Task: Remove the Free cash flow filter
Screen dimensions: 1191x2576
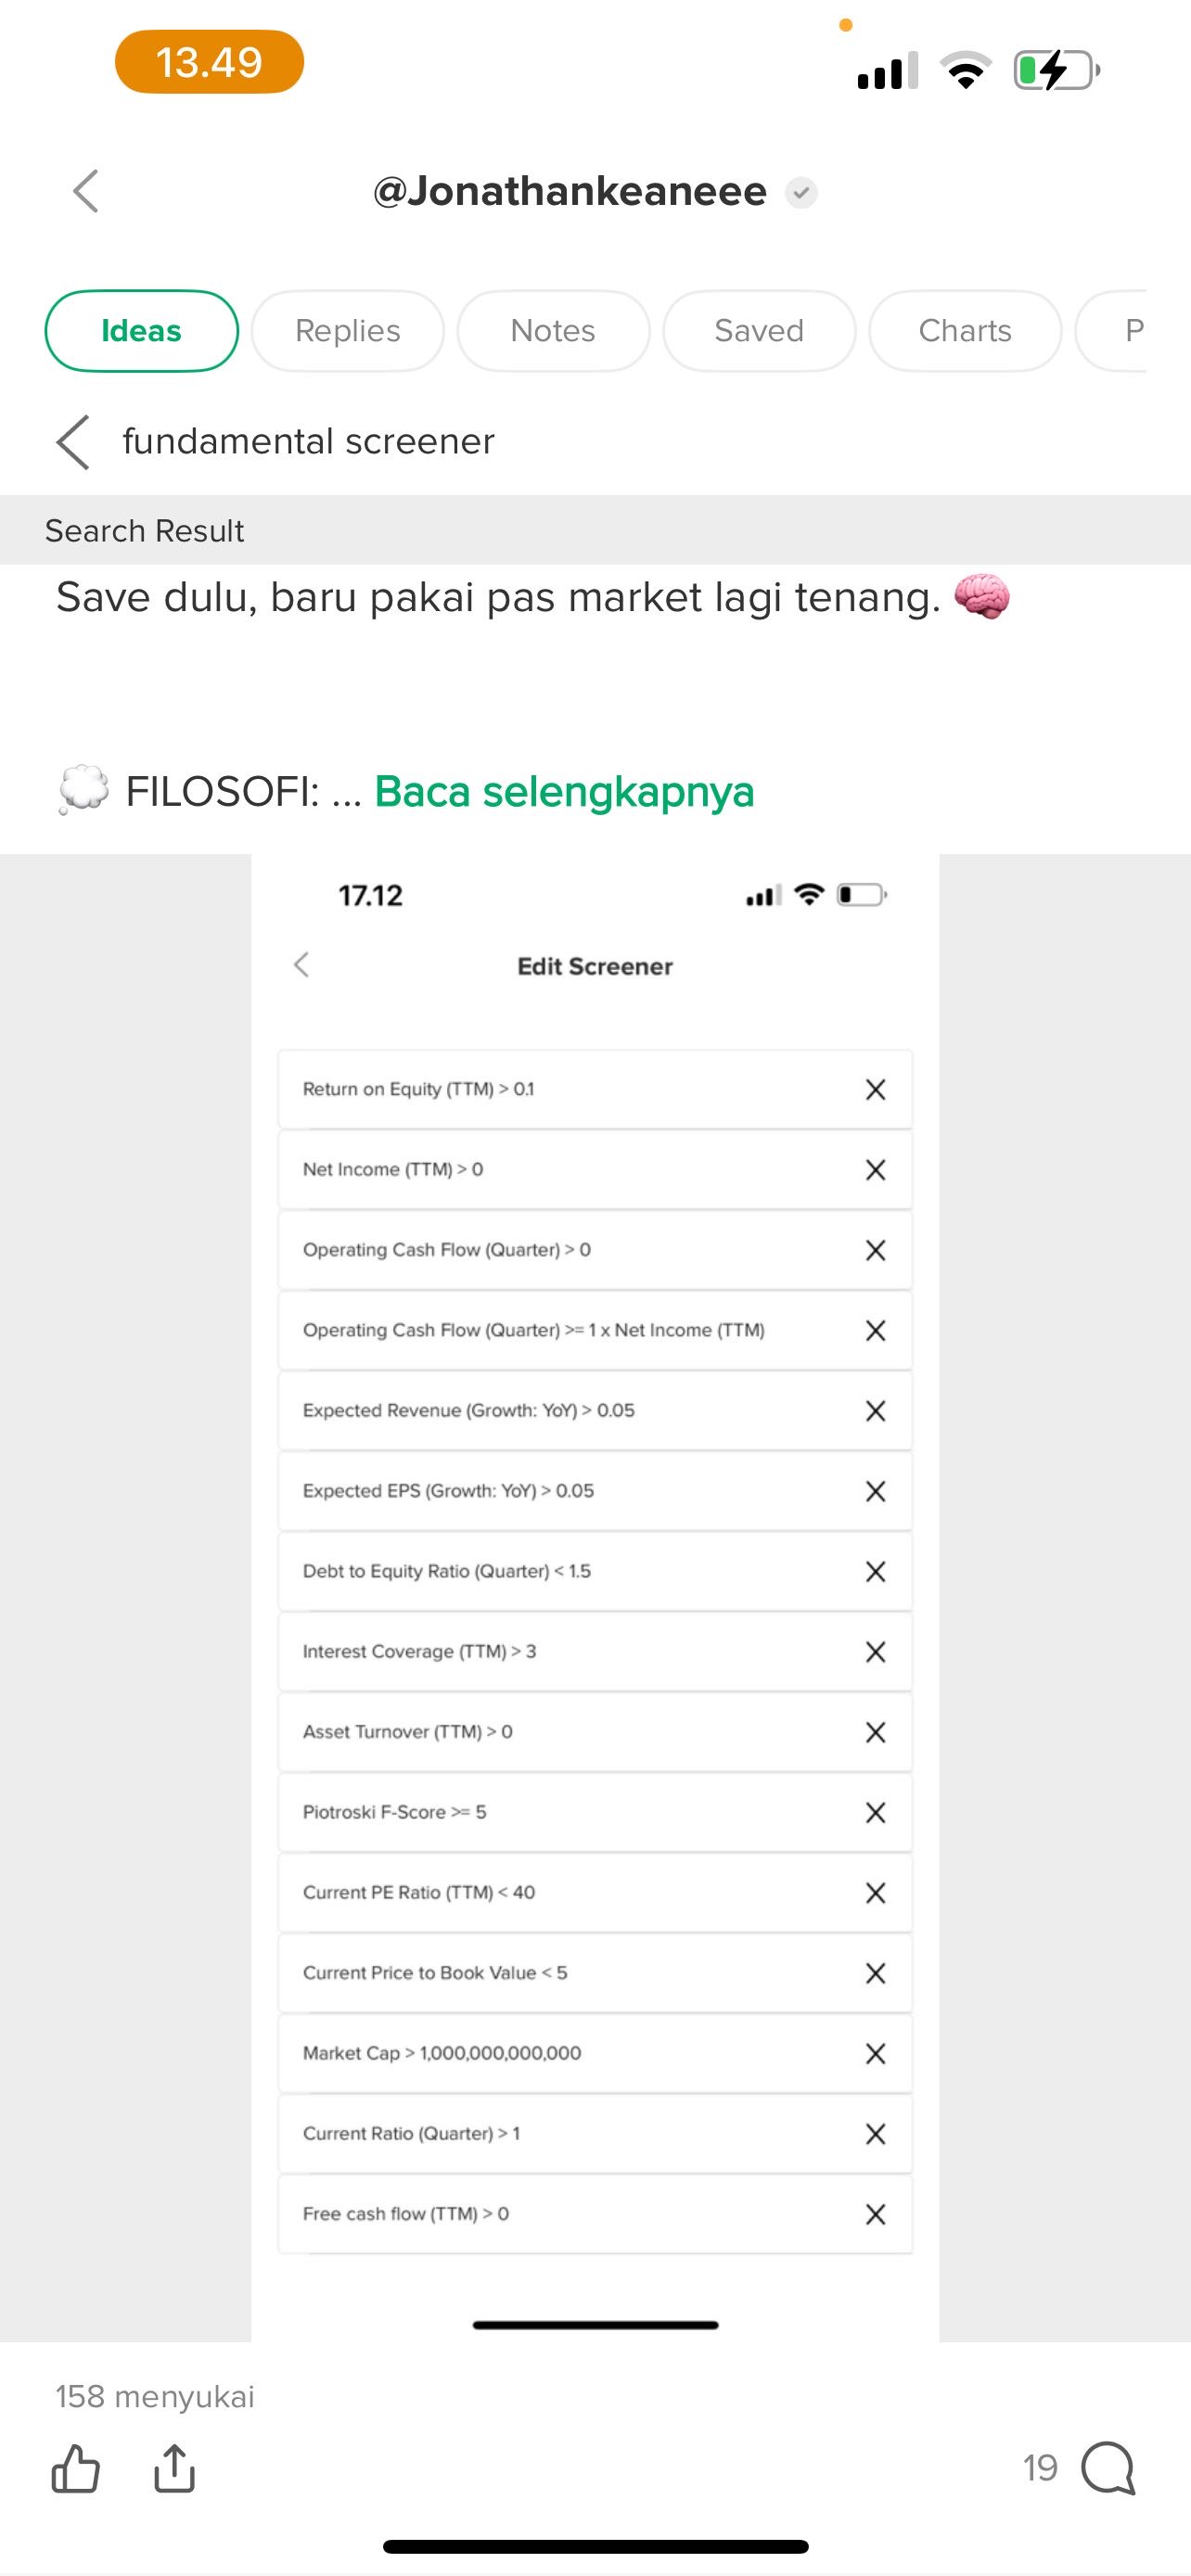Action: coord(875,2214)
